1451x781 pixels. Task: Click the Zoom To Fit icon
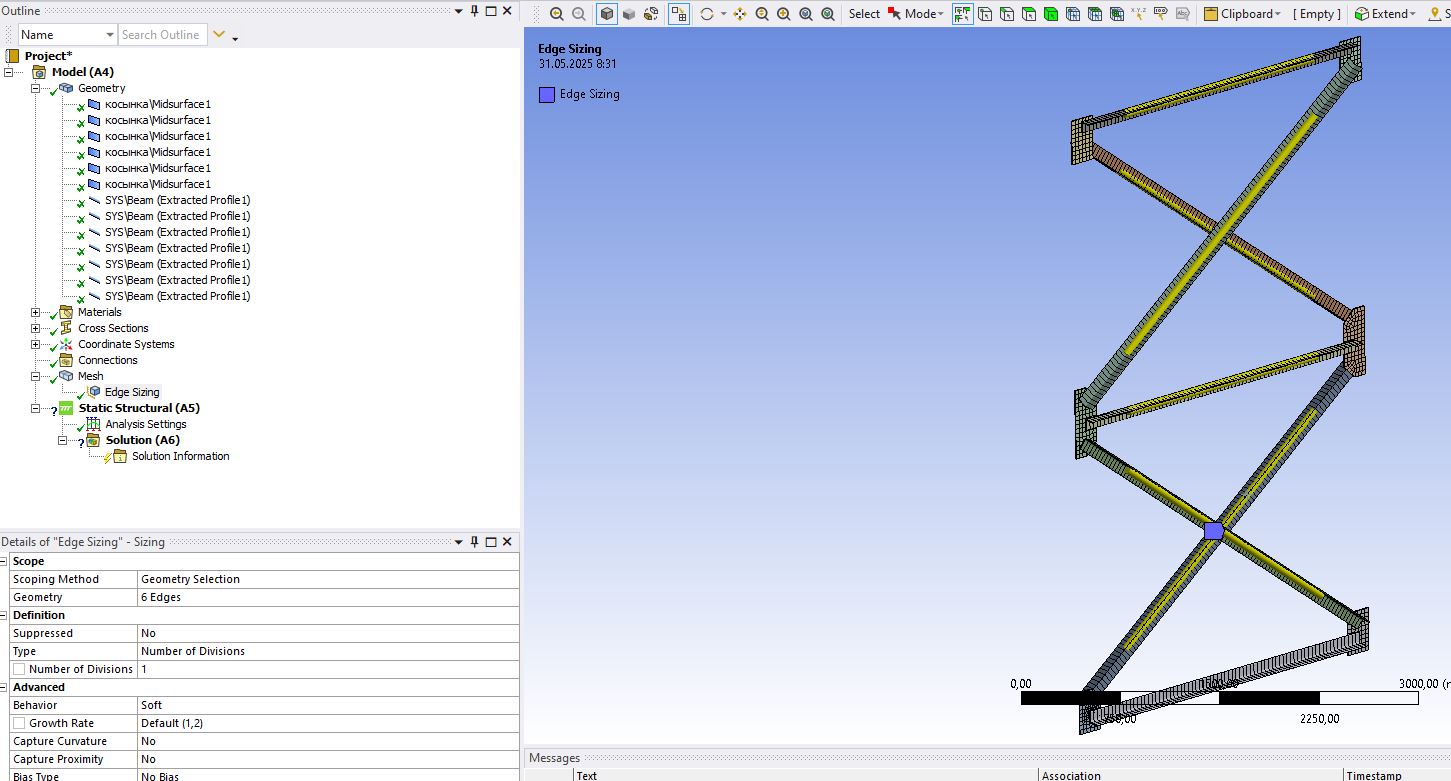pos(806,14)
